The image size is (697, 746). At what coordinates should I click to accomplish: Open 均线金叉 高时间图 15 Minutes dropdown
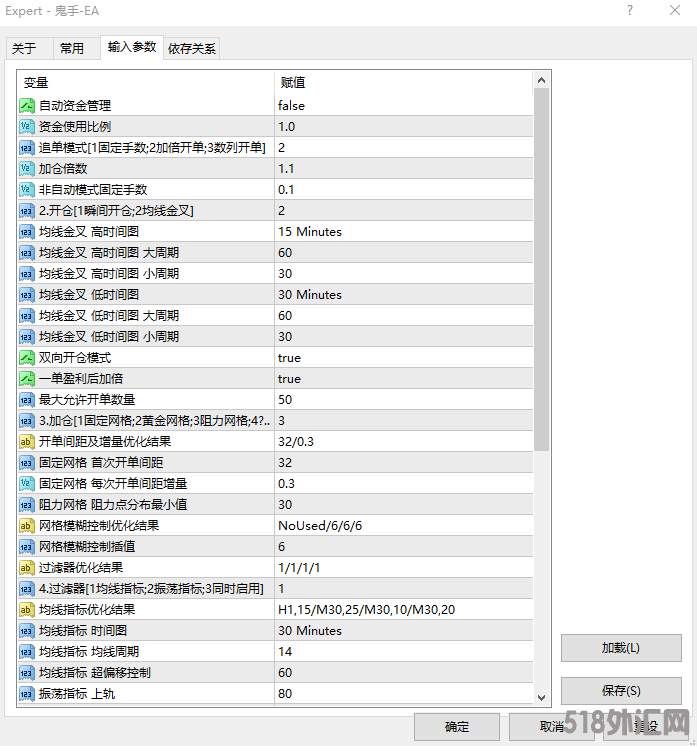click(x=400, y=231)
